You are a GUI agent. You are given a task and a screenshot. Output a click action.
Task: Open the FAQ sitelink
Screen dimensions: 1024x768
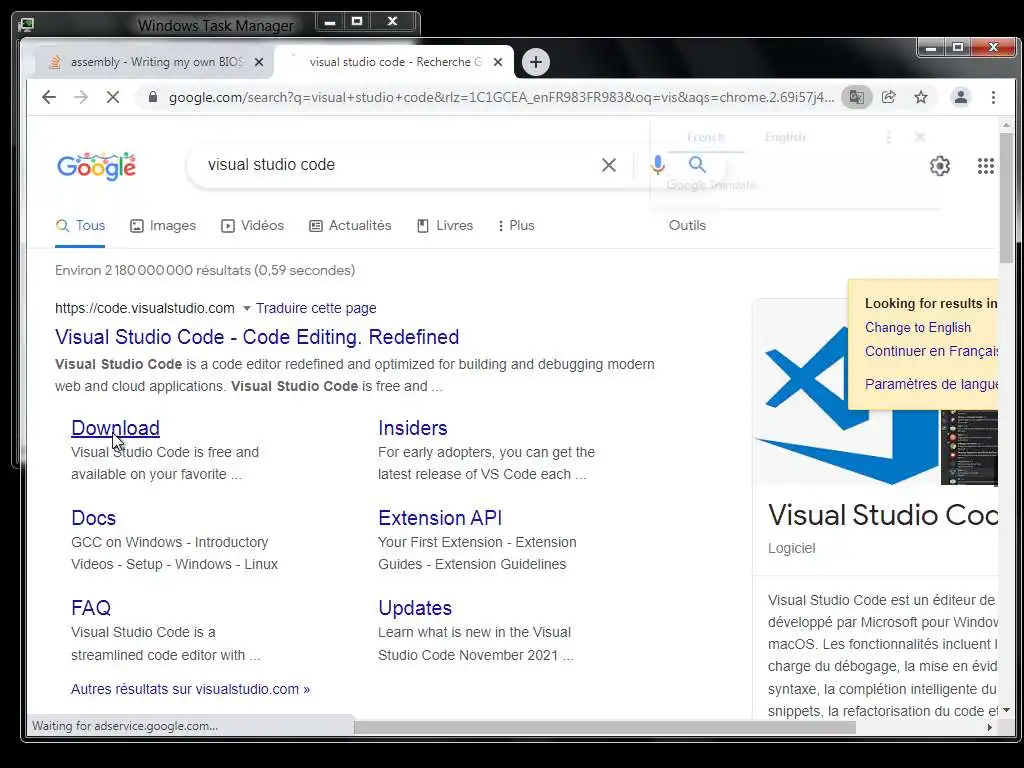(x=91, y=608)
